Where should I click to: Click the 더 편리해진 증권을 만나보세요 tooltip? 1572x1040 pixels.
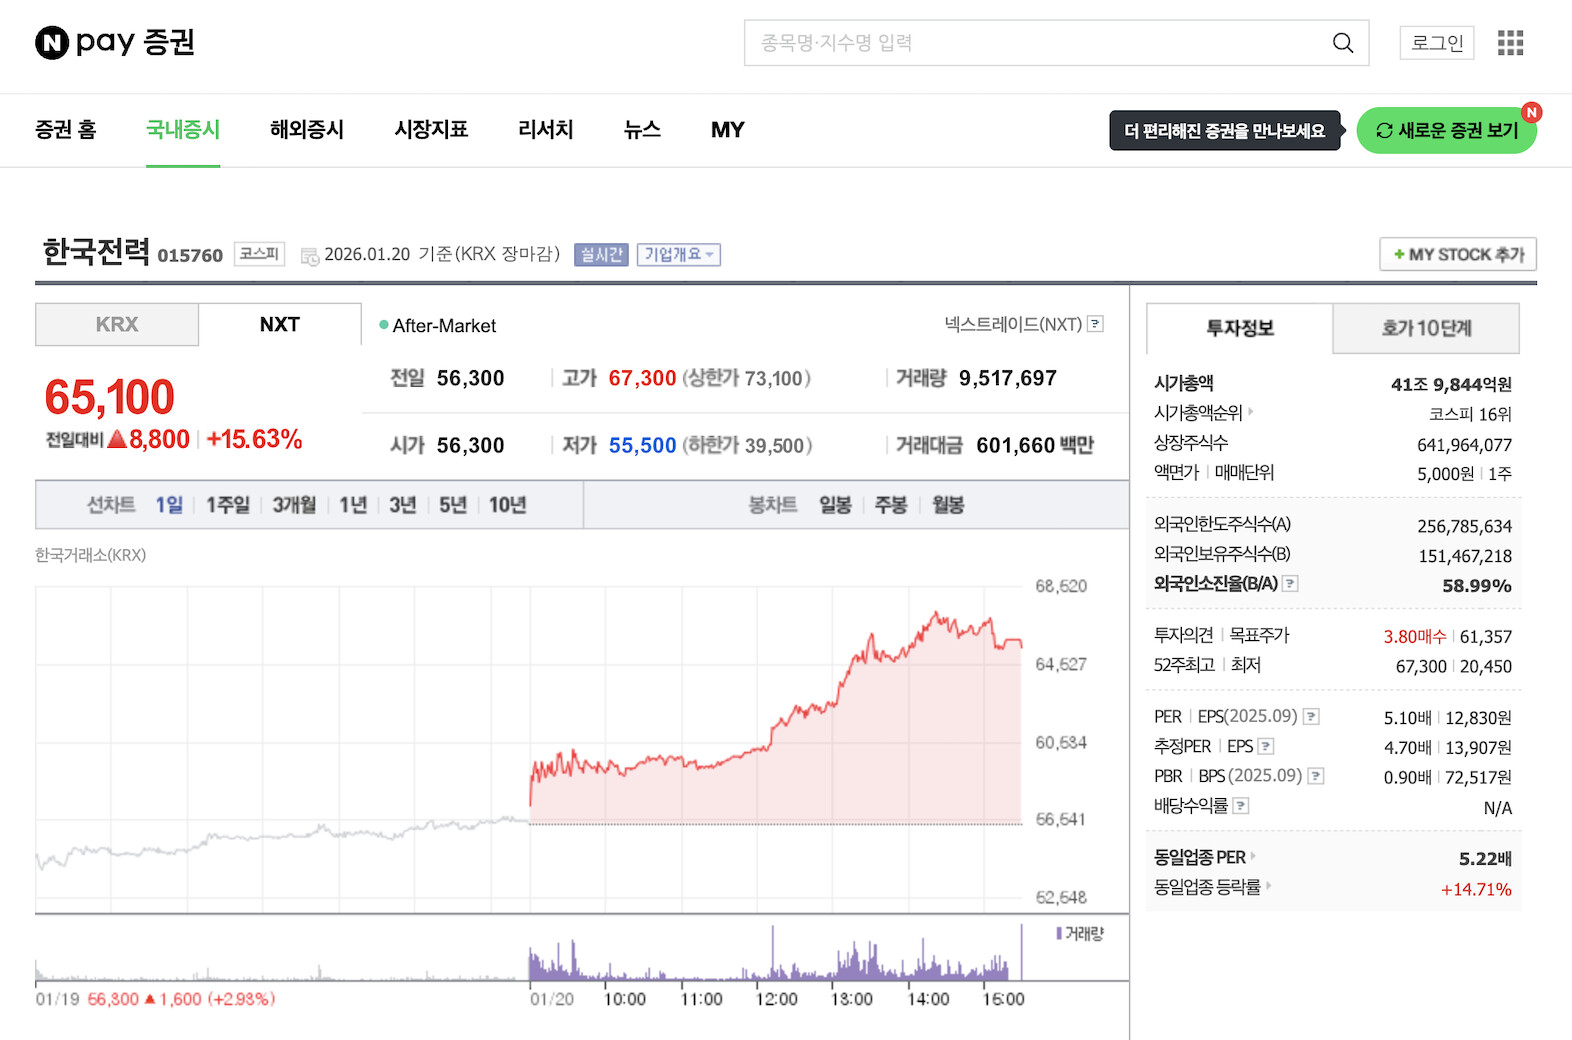(1225, 131)
